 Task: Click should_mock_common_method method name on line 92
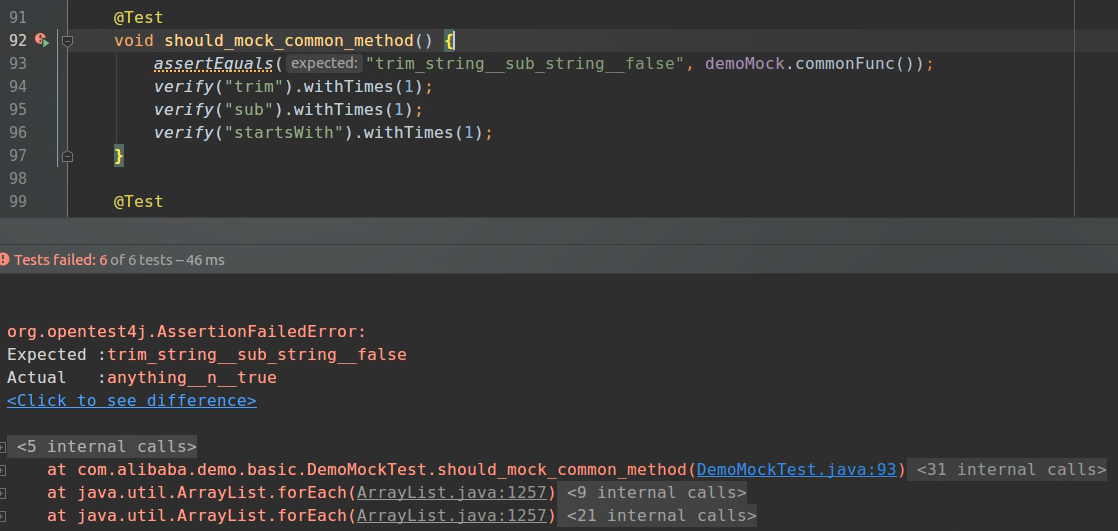point(289,41)
